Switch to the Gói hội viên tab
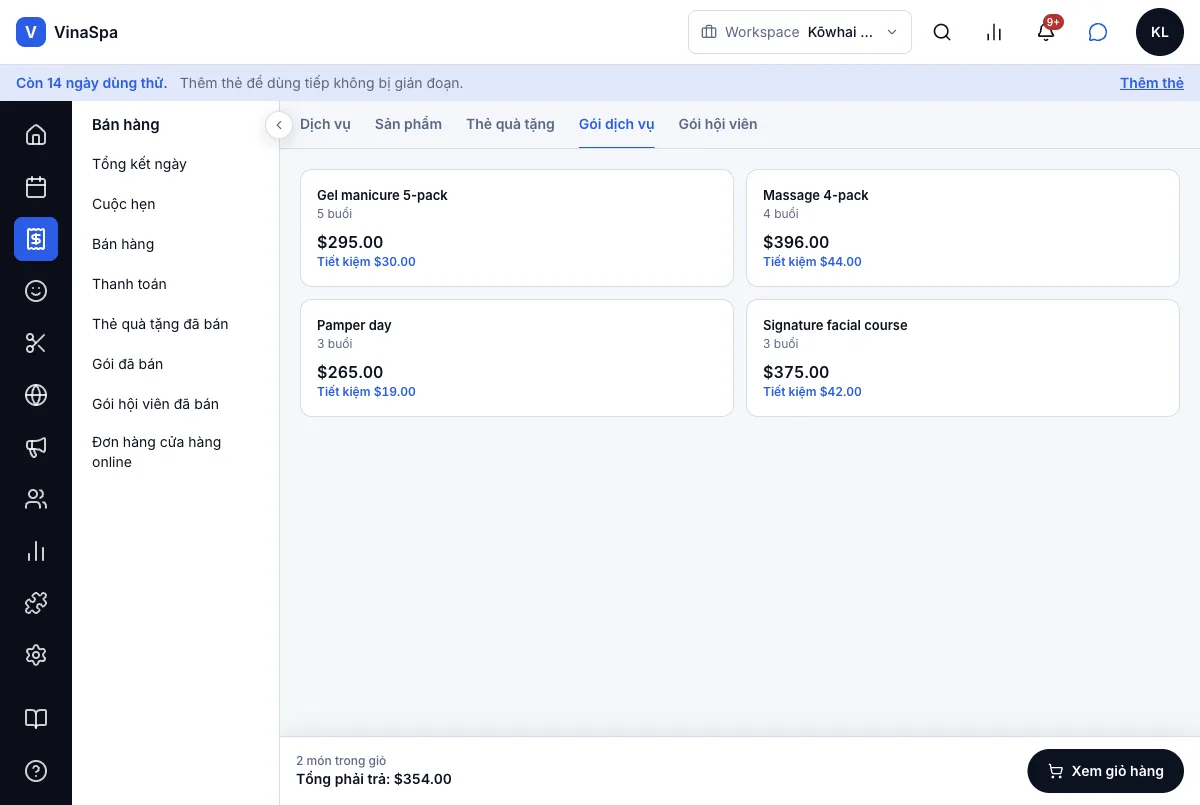 tap(718, 125)
